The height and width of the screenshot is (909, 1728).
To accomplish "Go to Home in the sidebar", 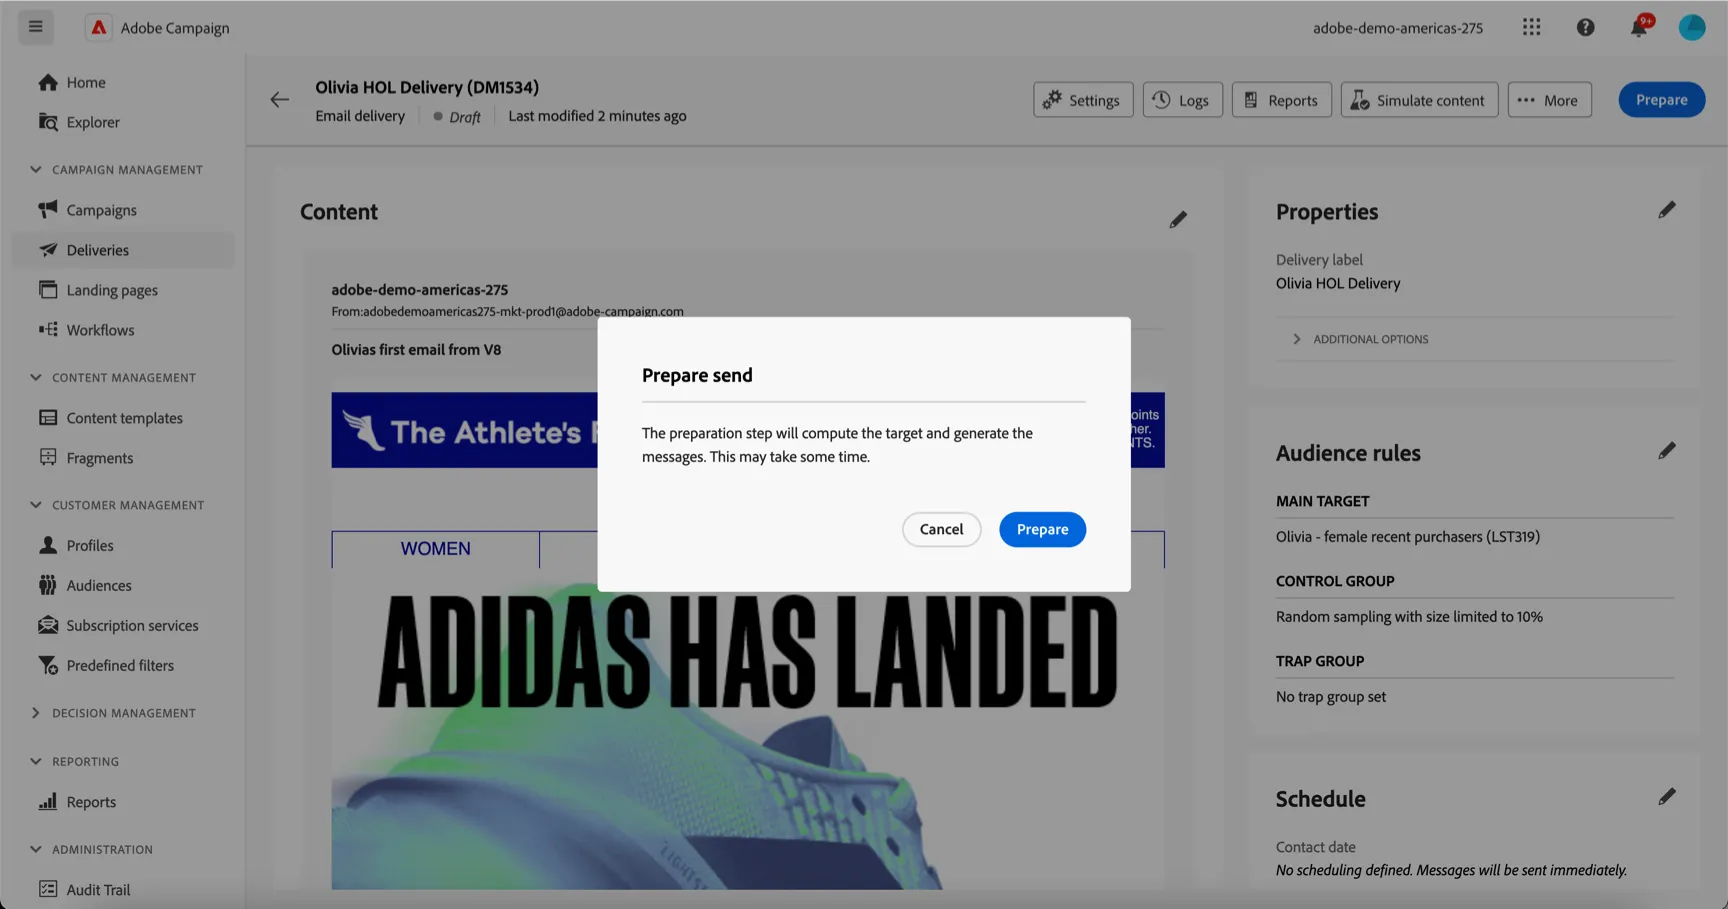I will 124,82.
